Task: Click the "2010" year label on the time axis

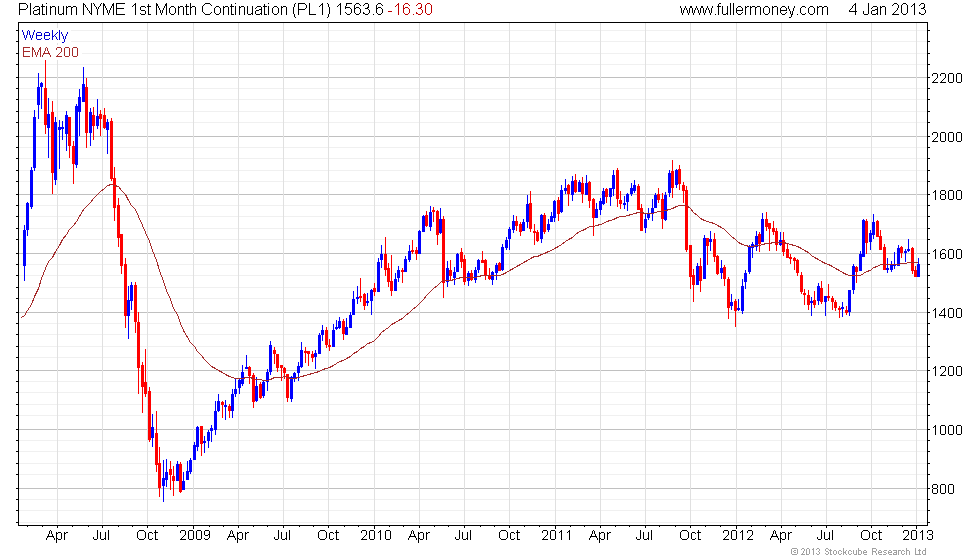Action: click(376, 536)
